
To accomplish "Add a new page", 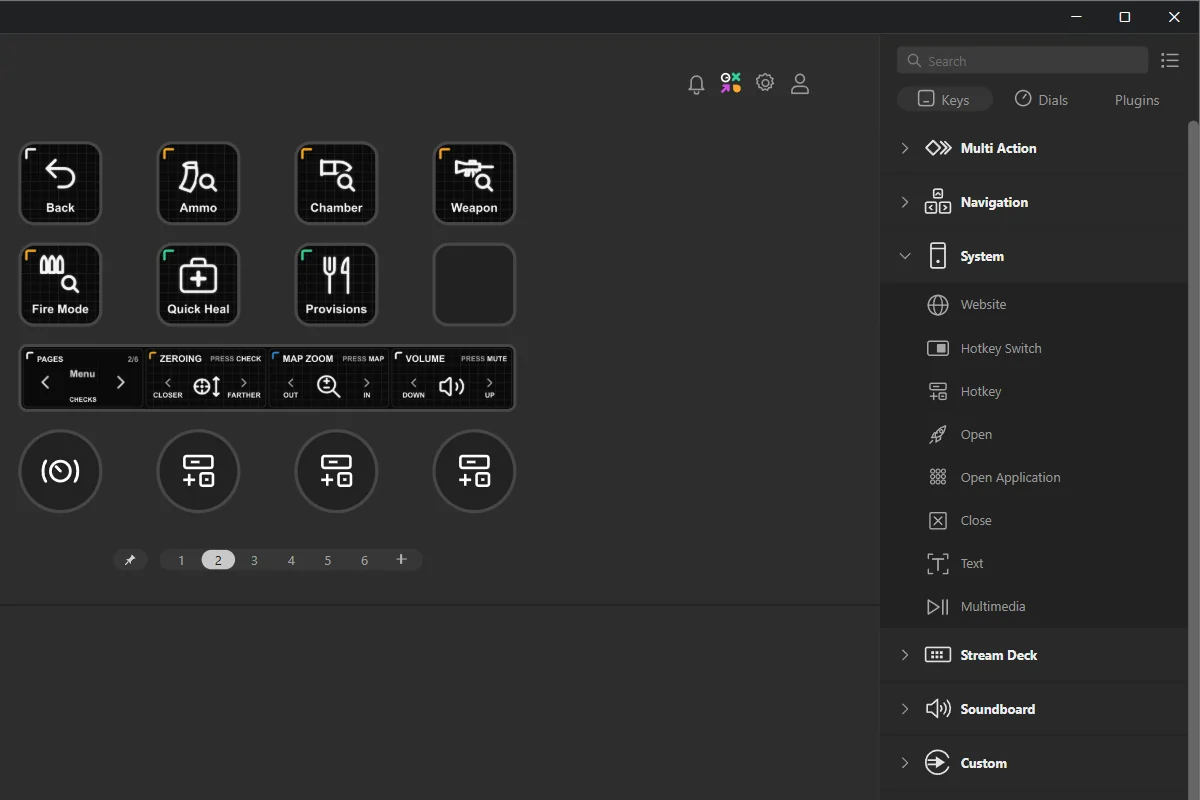I will click(x=402, y=559).
